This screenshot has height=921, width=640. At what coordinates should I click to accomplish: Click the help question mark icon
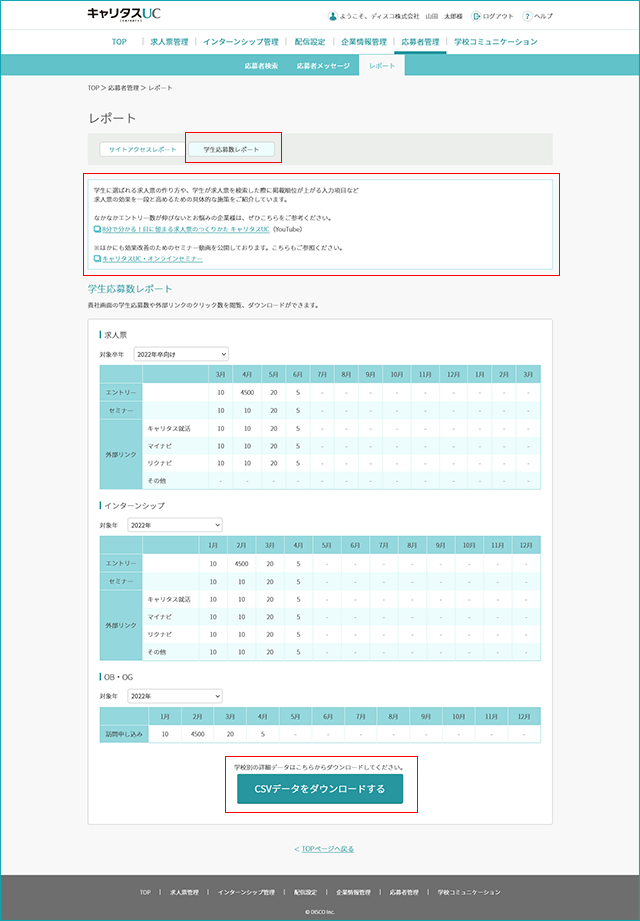[527, 16]
